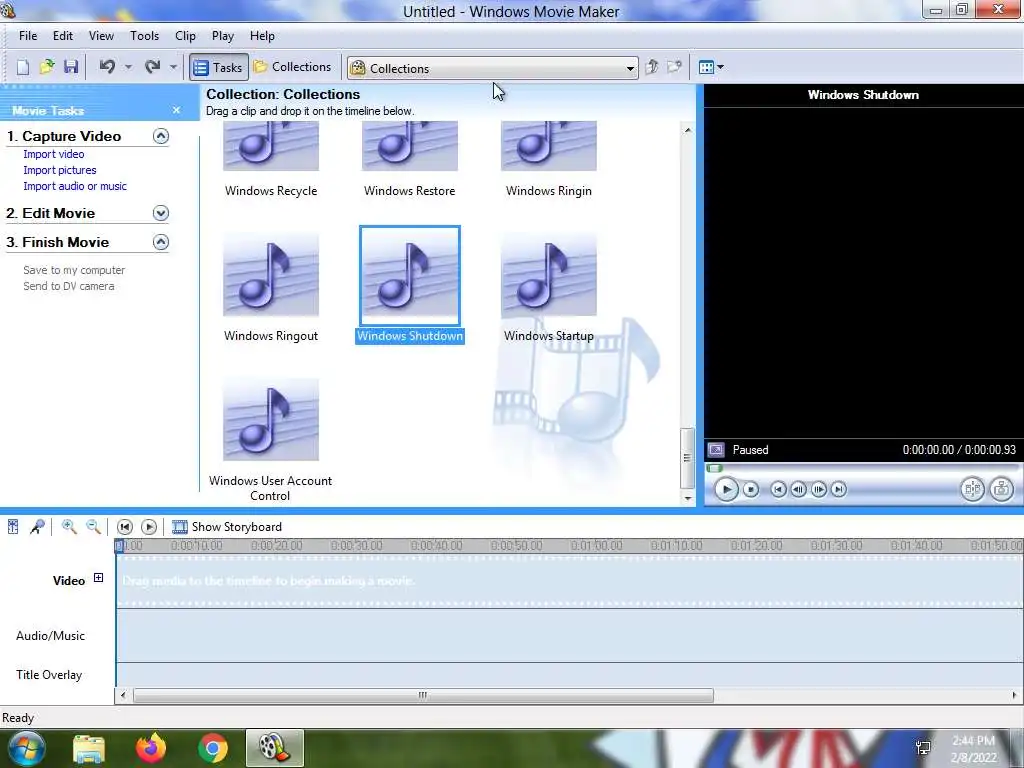Screen dimensions: 1024x768
Task: Take a picture from the preview
Action: tap(1002, 489)
